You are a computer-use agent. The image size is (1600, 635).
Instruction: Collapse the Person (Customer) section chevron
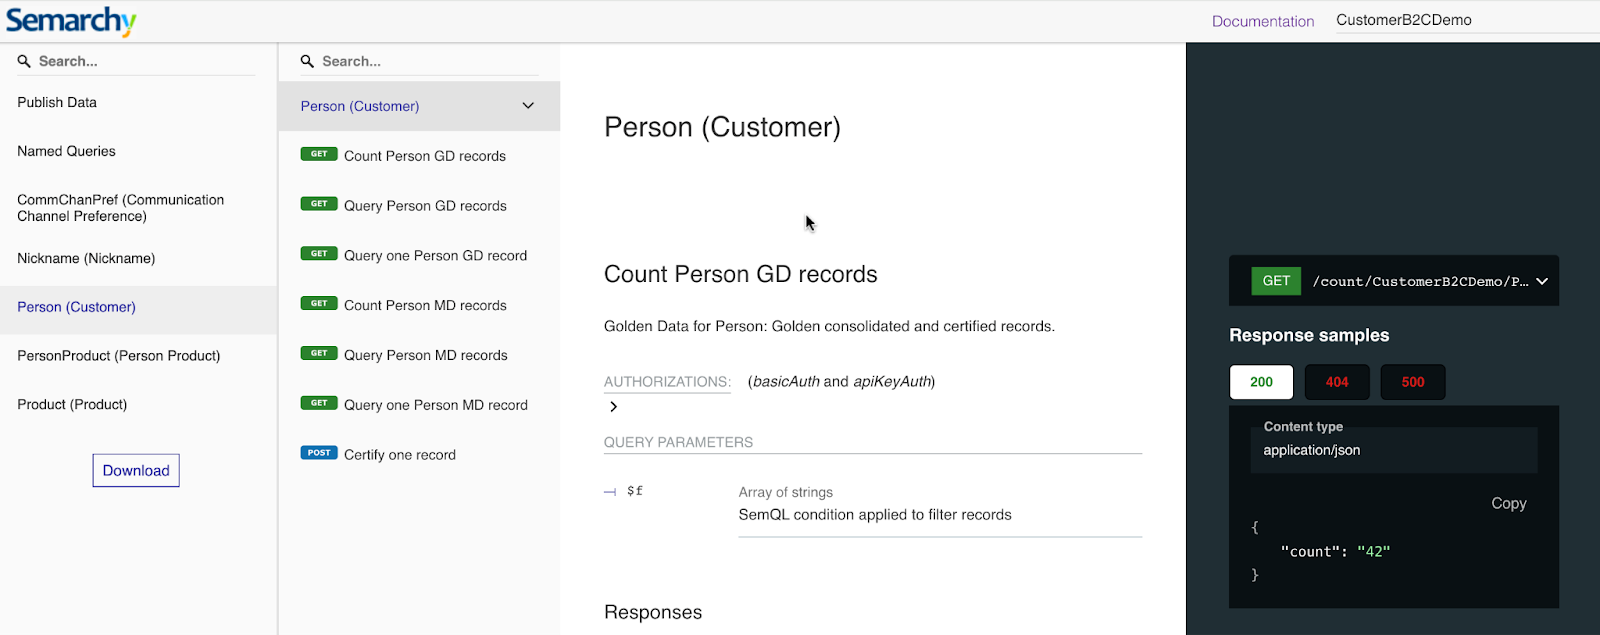(528, 106)
